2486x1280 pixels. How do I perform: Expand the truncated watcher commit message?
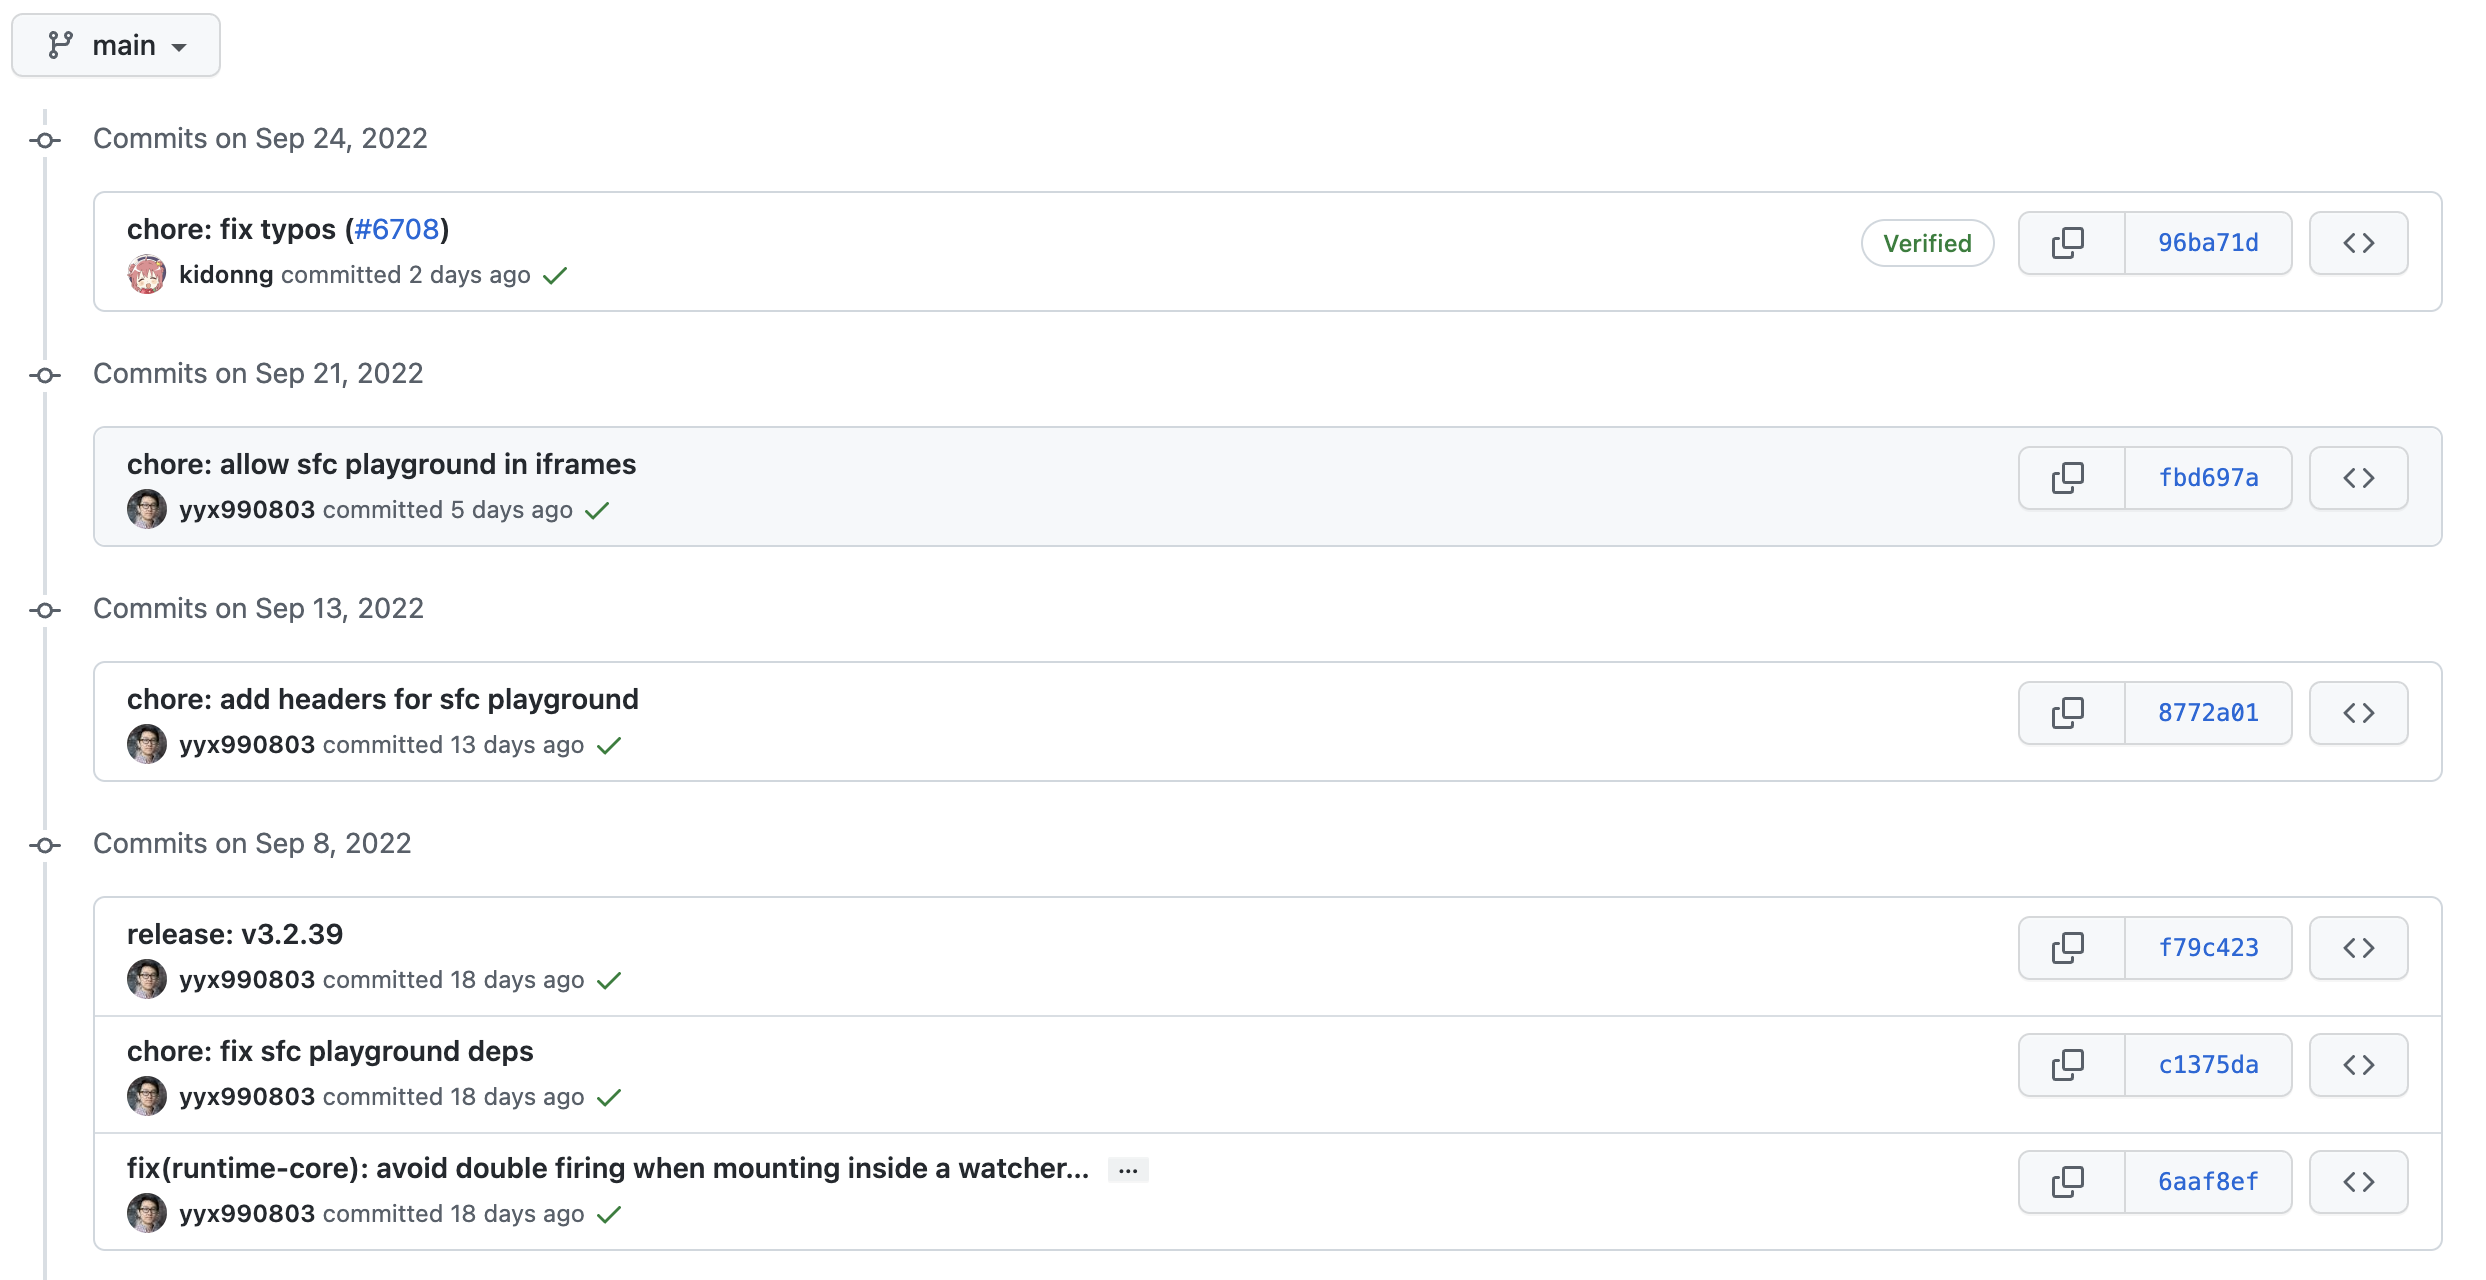coord(1128,1170)
